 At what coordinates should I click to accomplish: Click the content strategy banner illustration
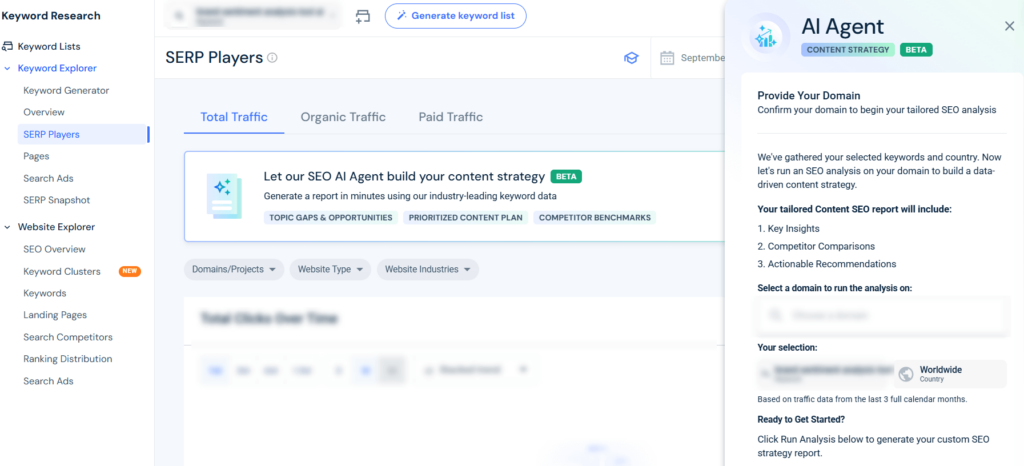point(224,196)
